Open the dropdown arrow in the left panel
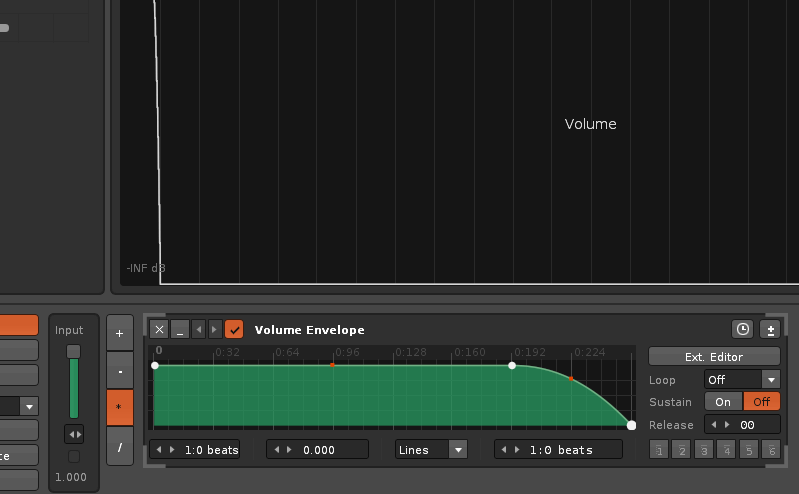The height and width of the screenshot is (494, 799). coord(29,406)
